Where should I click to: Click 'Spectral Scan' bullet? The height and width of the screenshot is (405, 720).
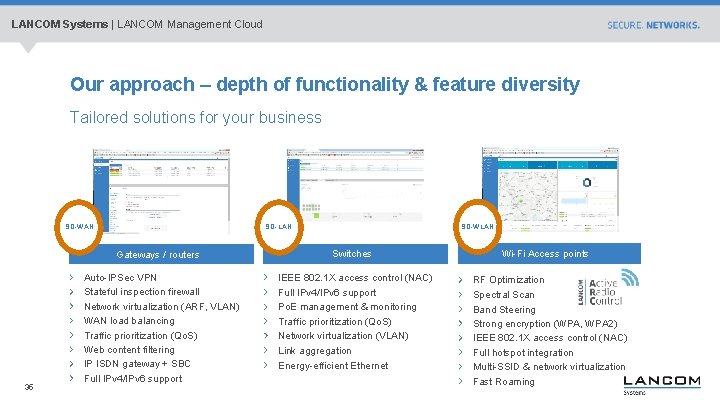504,295
